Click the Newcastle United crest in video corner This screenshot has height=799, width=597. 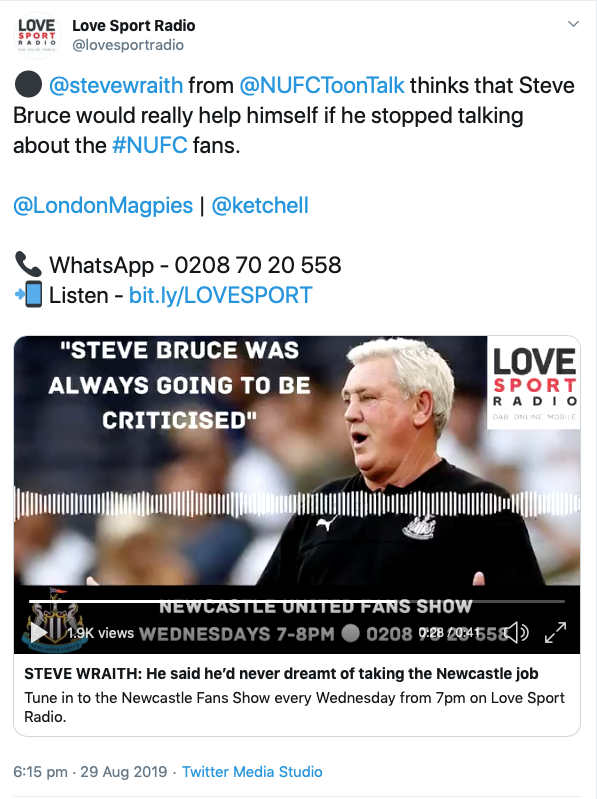click(52, 619)
